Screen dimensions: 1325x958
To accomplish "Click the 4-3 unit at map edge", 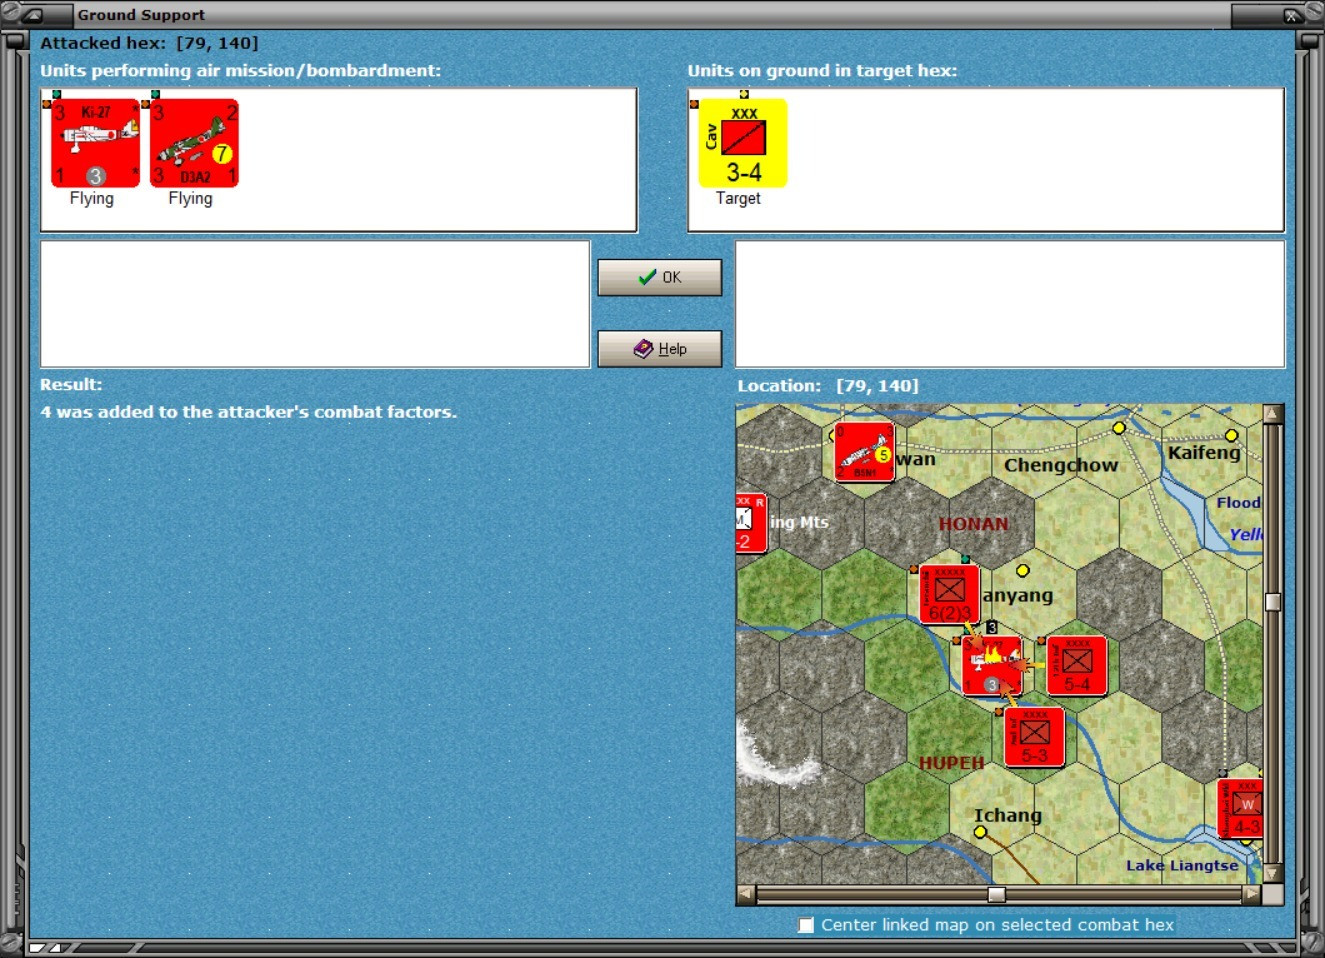I will click(1241, 809).
